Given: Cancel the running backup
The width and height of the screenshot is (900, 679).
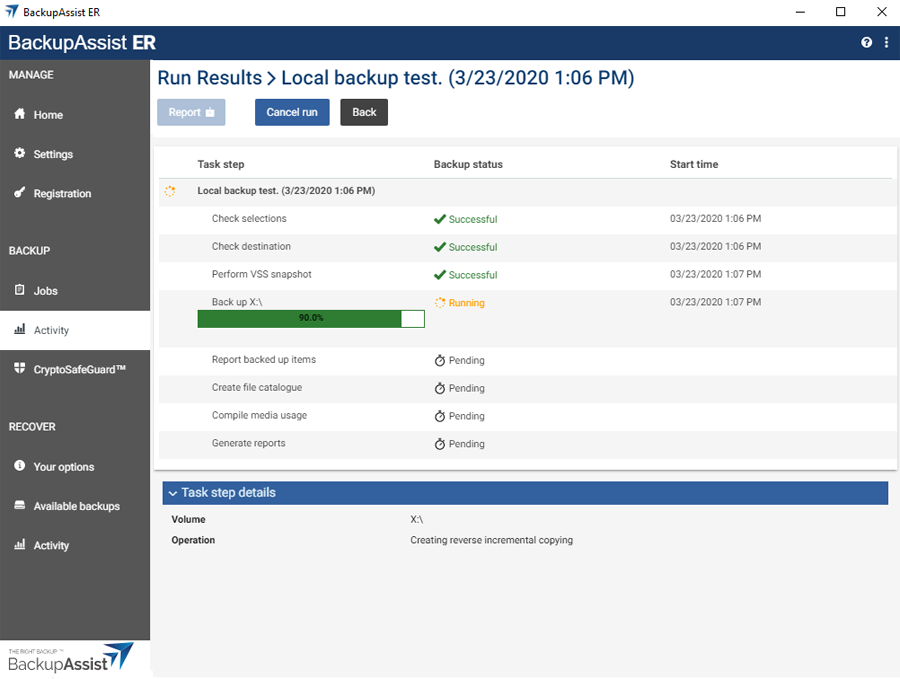Looking at the screenshot, I should click(292, 112).
